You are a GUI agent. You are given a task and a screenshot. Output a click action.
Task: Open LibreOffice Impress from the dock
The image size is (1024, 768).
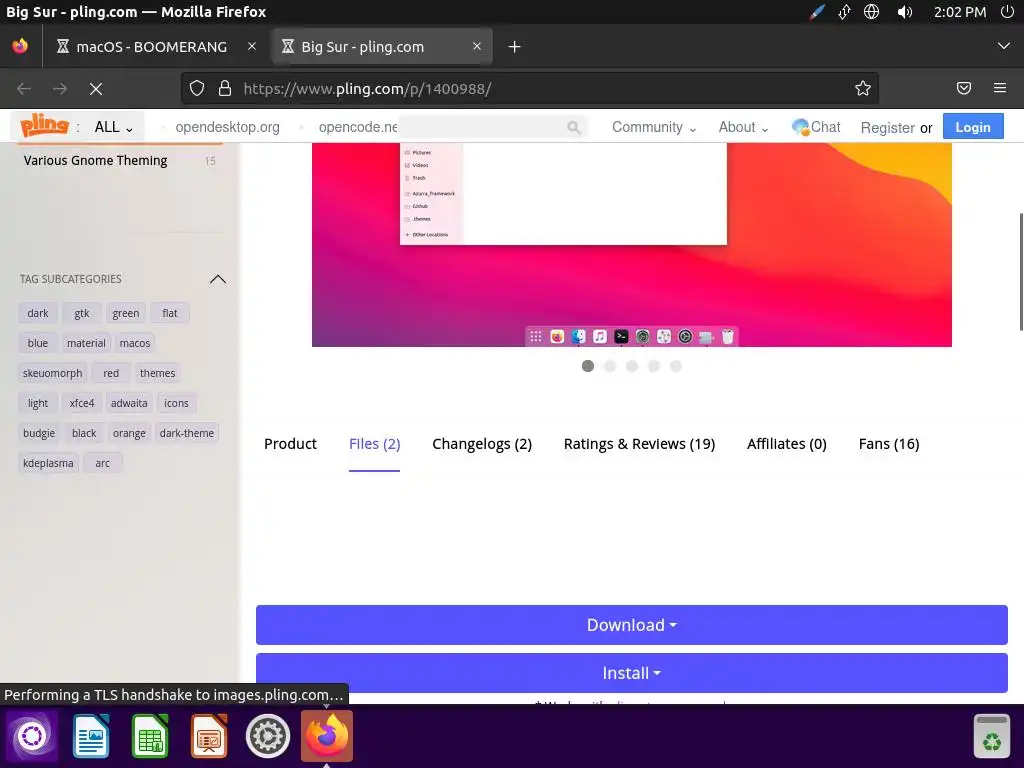[209, 736]
